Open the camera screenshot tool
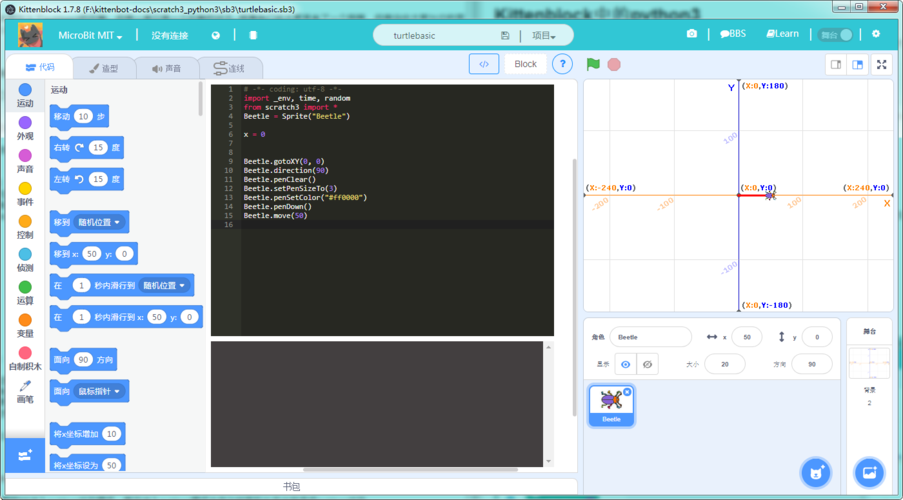Image resolution: width=903 pixels, height=500 pixels. click(x=691, y=34)
